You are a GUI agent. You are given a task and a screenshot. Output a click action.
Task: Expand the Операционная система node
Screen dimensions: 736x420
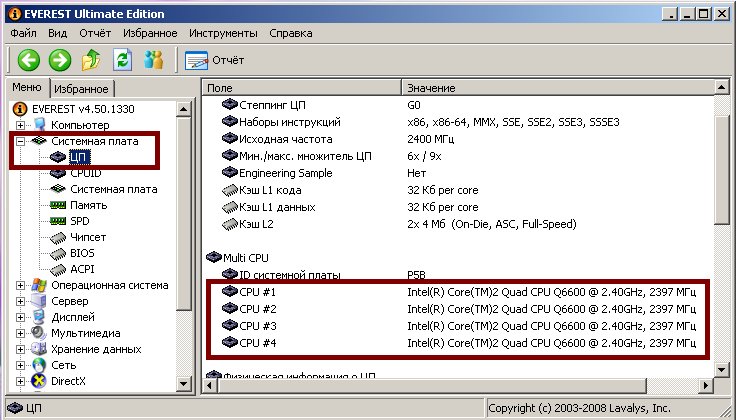[20, 285]
